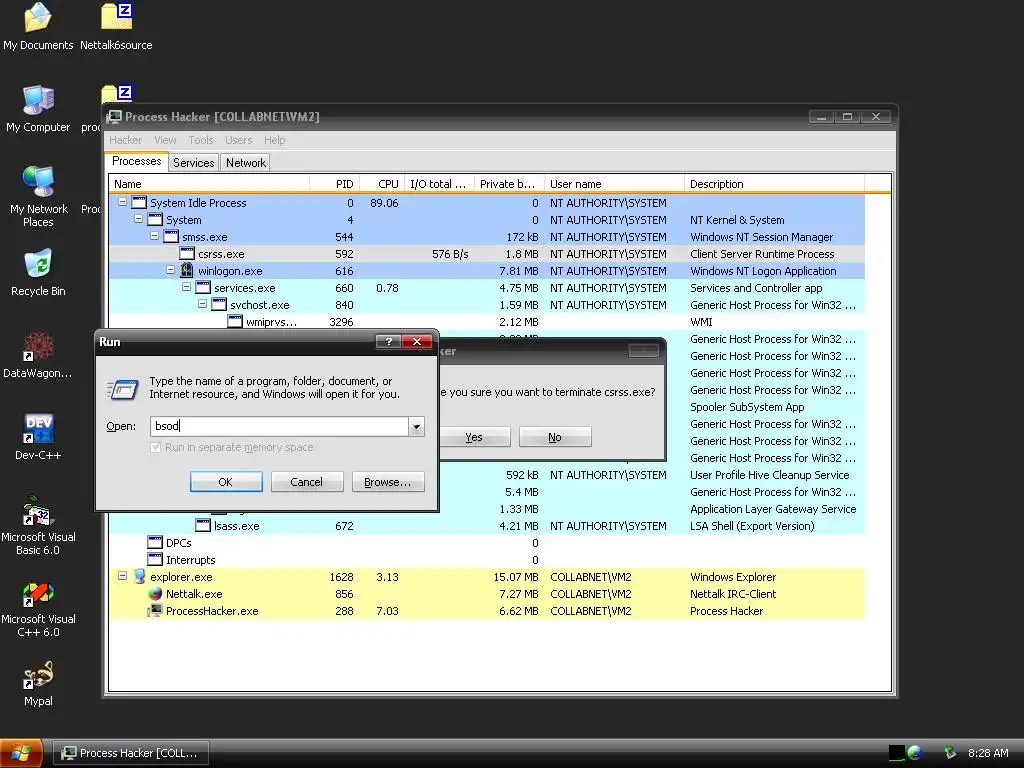Click csrss.exe process icon
The image size is (1024, 768).
tap(187, 253)
